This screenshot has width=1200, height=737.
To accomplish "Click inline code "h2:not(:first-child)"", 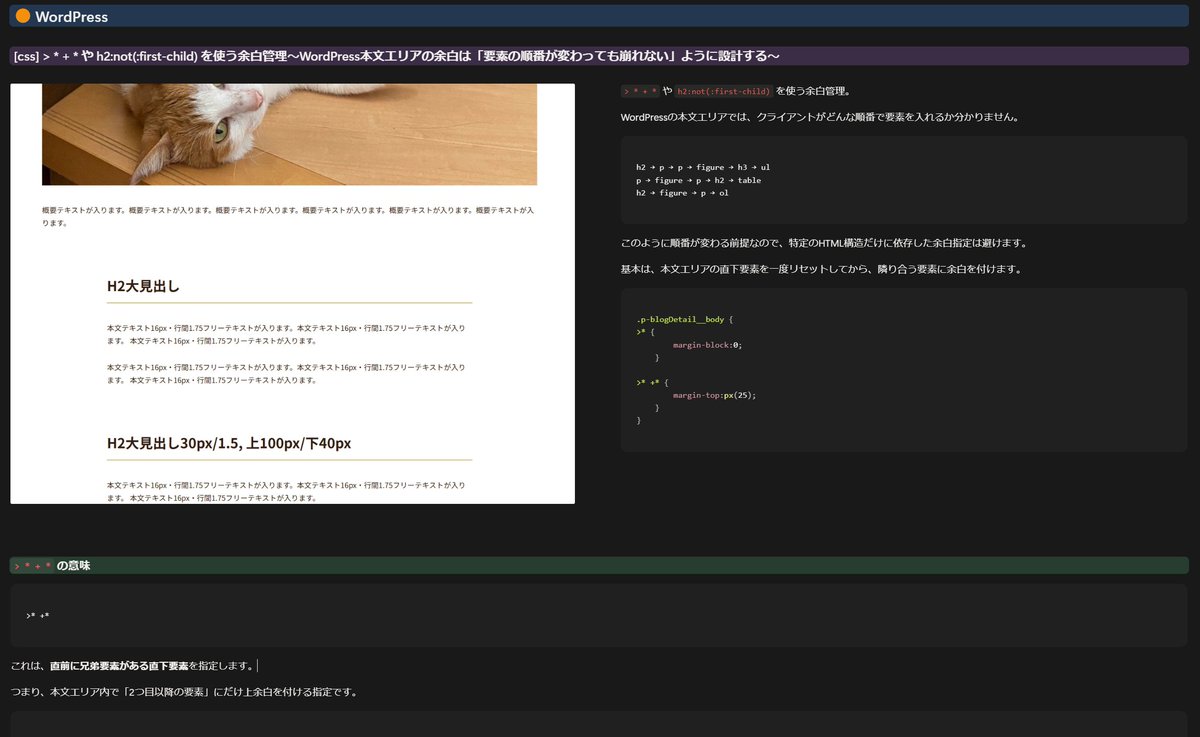I will 723,91.
